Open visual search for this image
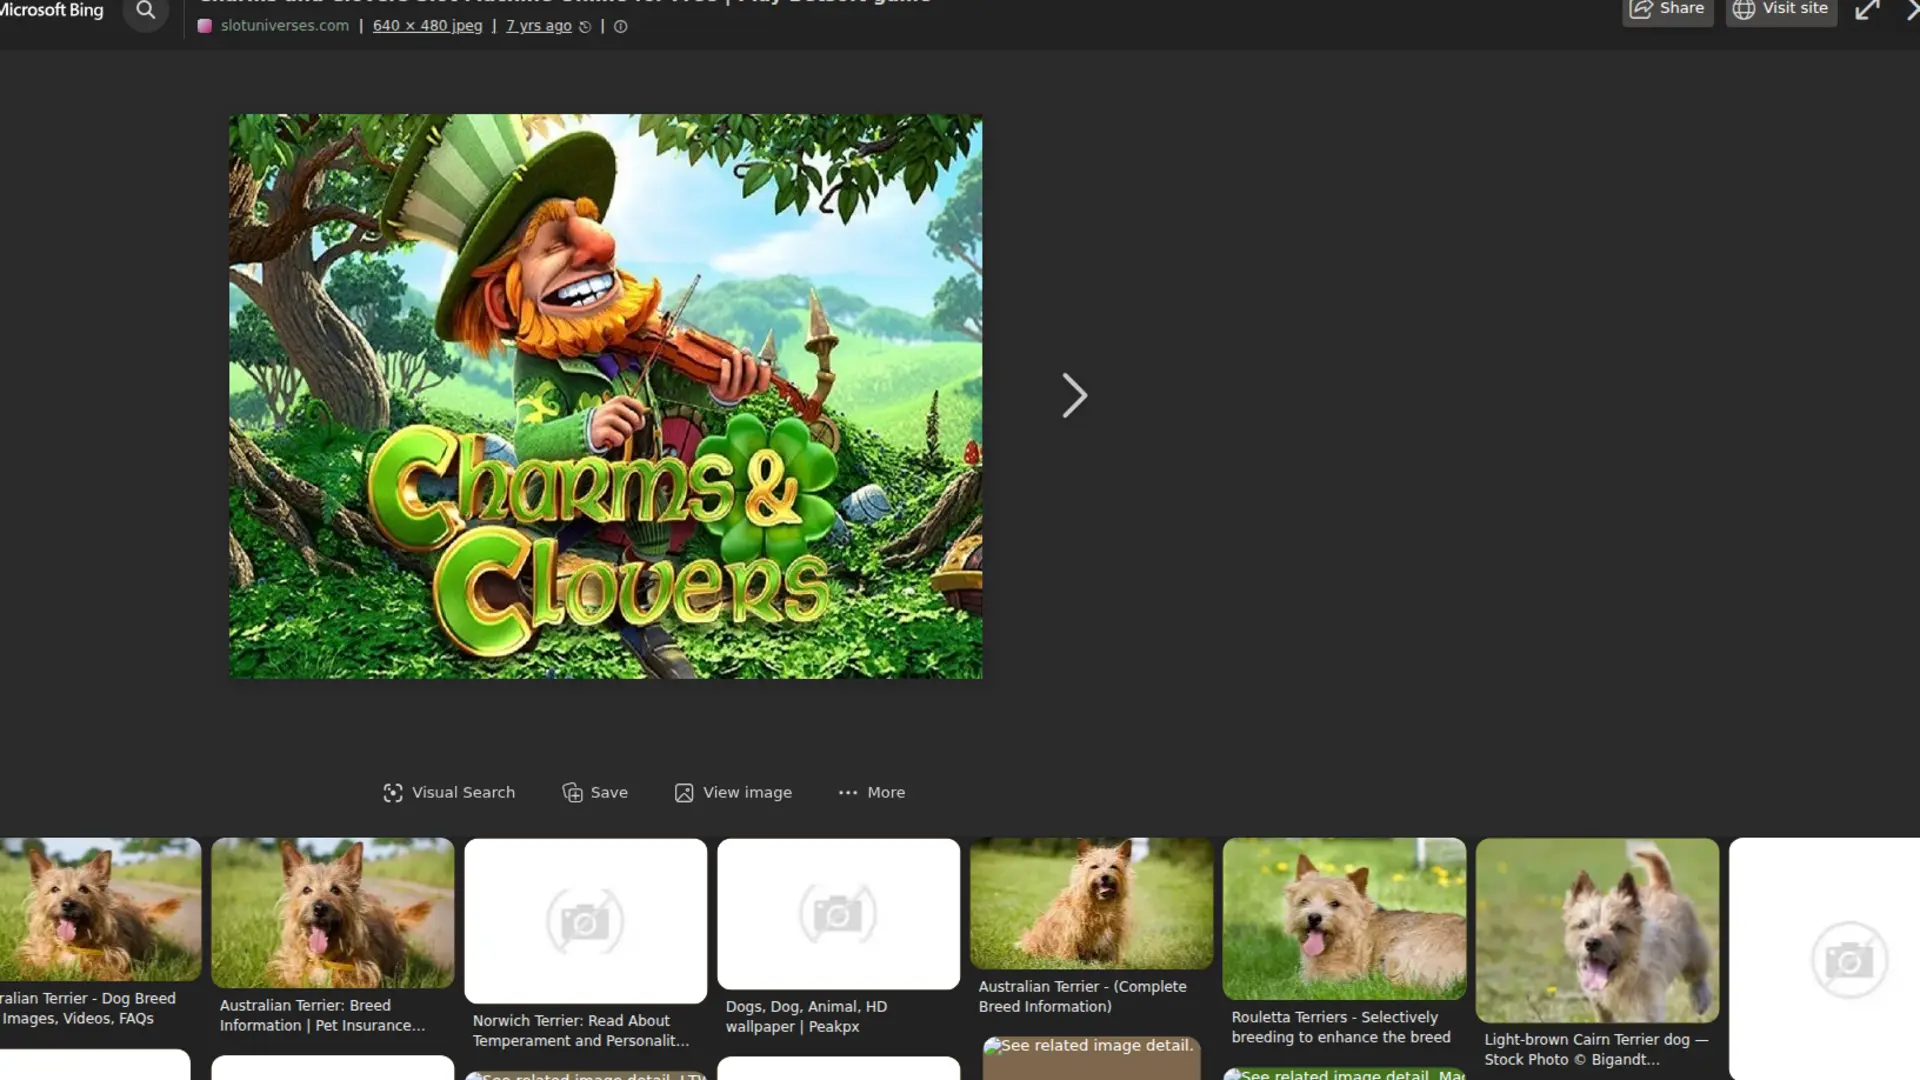This screenshot has width=1920, height=1080. pyautogui.click(x=449, y=792)
